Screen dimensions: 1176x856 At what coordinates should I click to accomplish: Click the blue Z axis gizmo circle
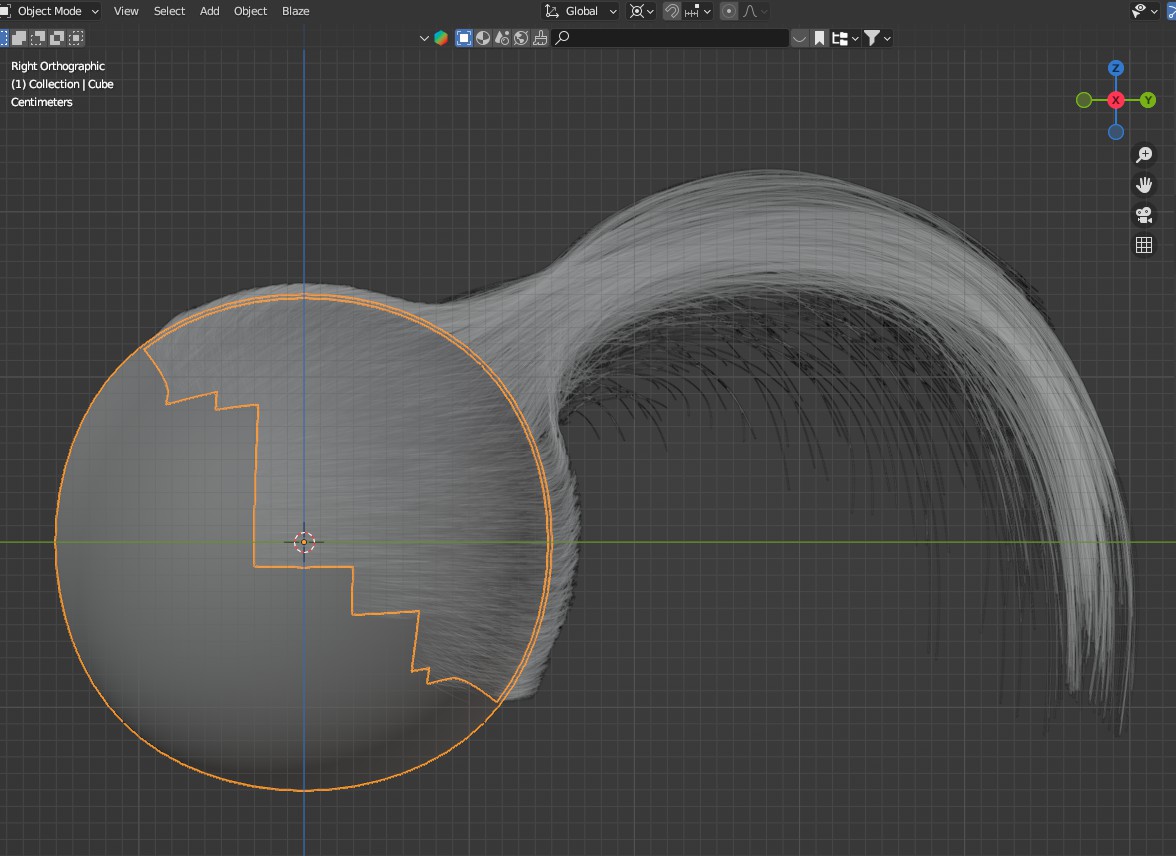pyautogui.click(x=1116, y=68)
